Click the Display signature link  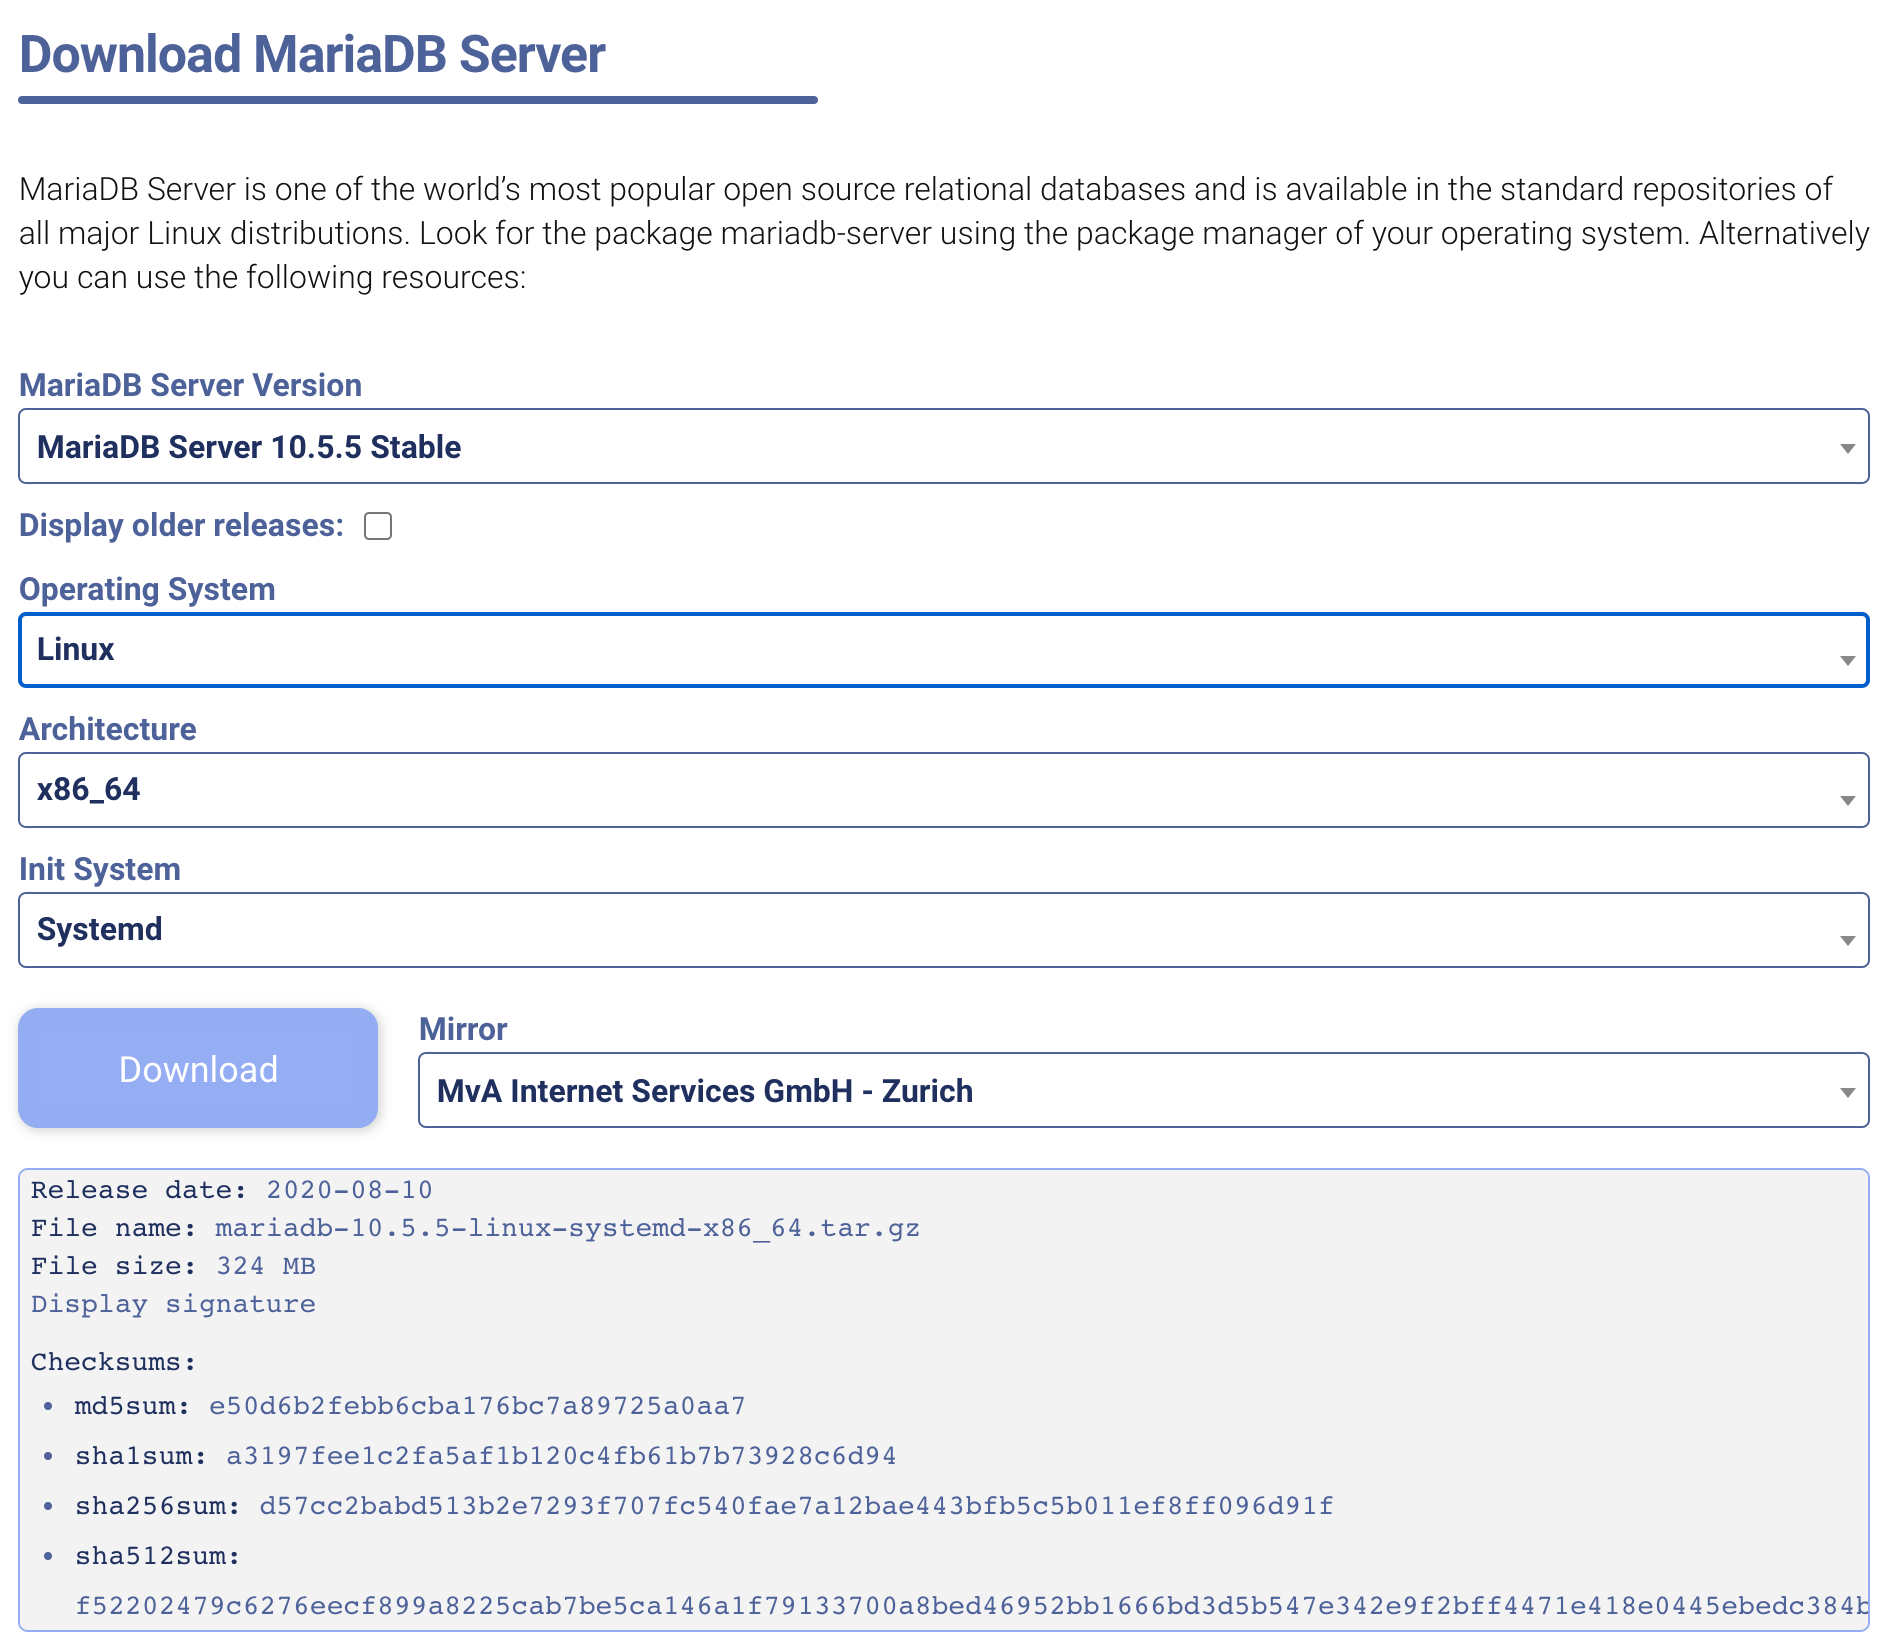pyautogui.click(x=173, y=1304)
